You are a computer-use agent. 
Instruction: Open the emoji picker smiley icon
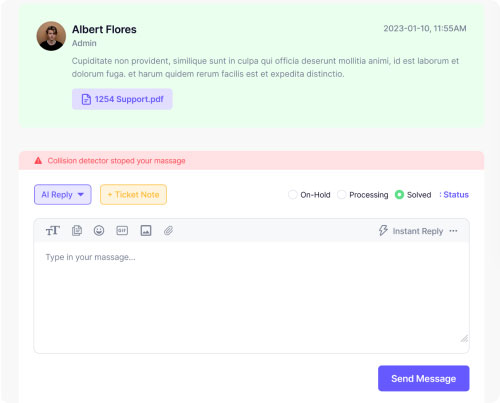(x=99, y=231)
